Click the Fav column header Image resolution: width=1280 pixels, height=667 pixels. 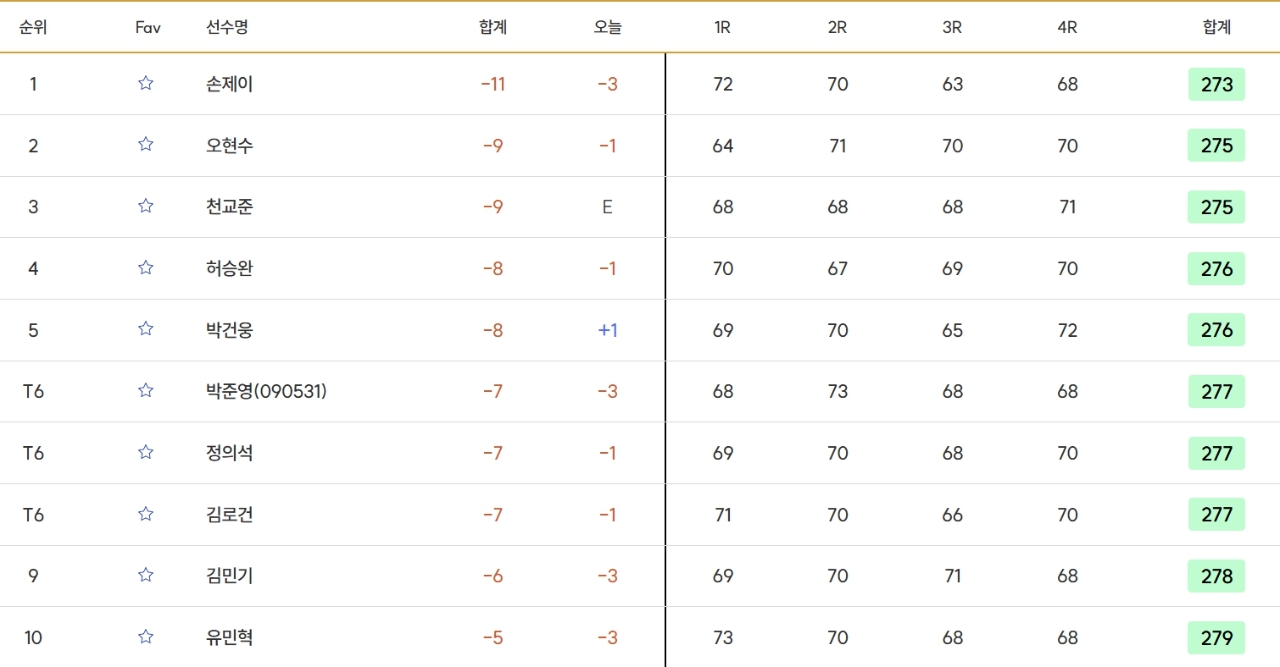[x=148, y=28]
